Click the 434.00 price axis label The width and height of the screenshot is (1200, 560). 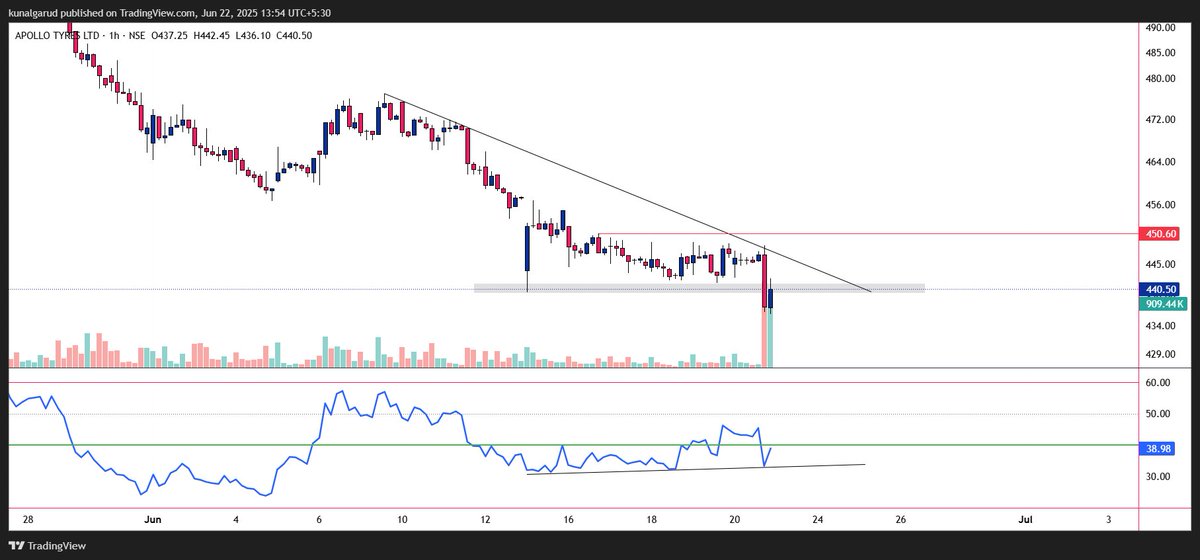(x=1160, y=326)
